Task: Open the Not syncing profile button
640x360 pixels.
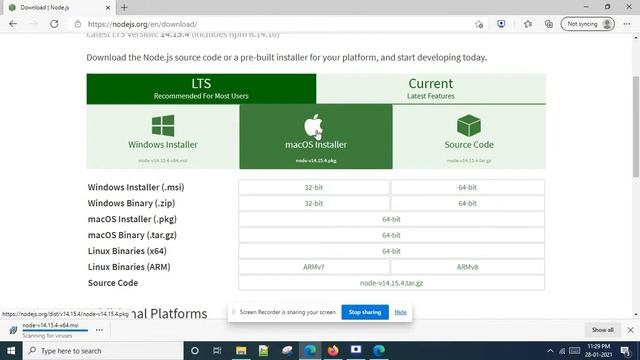Action: click(587, 24)
